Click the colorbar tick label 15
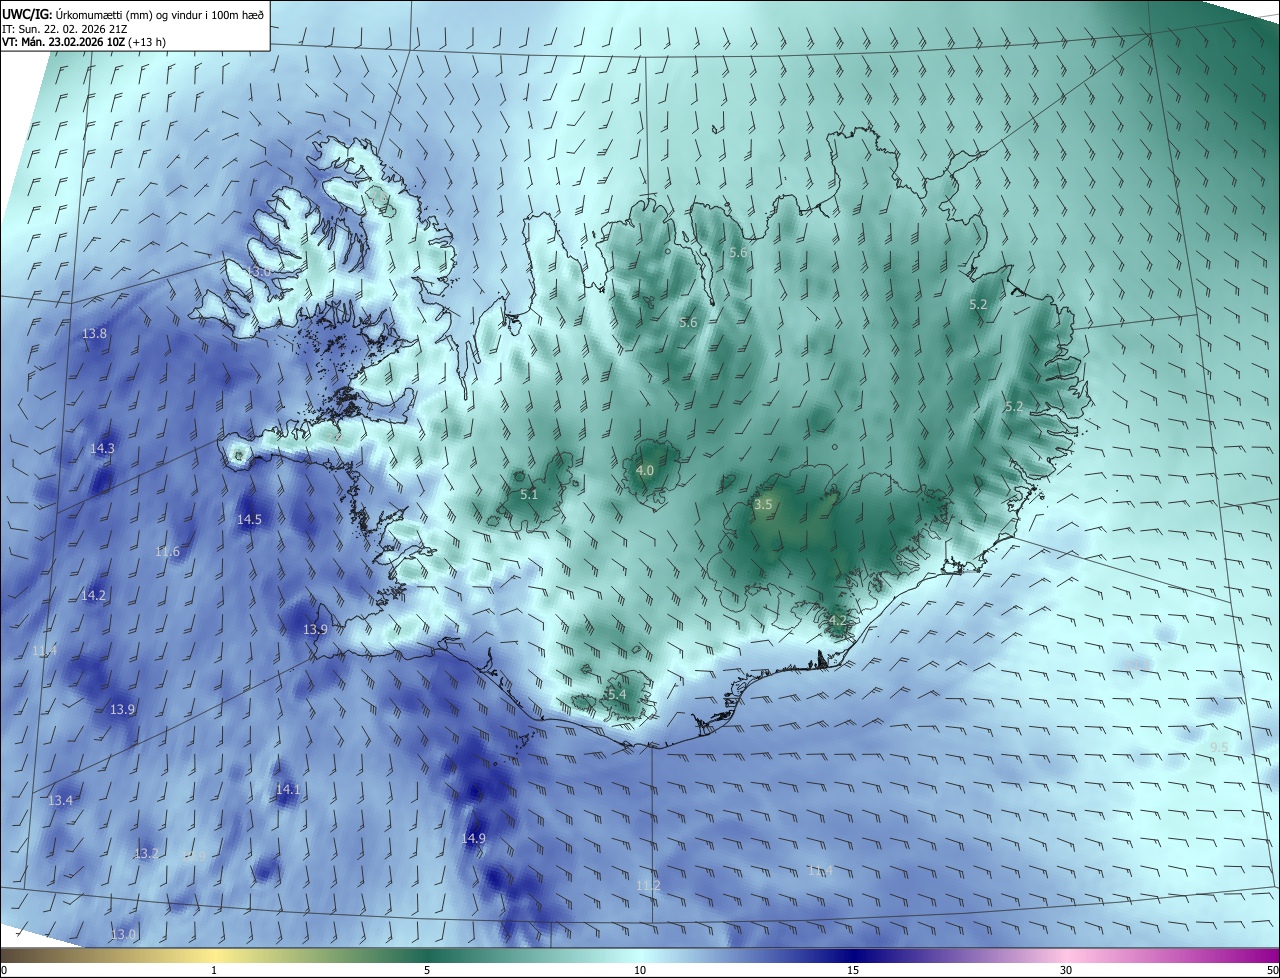The height and width of the screenshot is (978, 1280). pyautogui.click(x=853, y=970)
